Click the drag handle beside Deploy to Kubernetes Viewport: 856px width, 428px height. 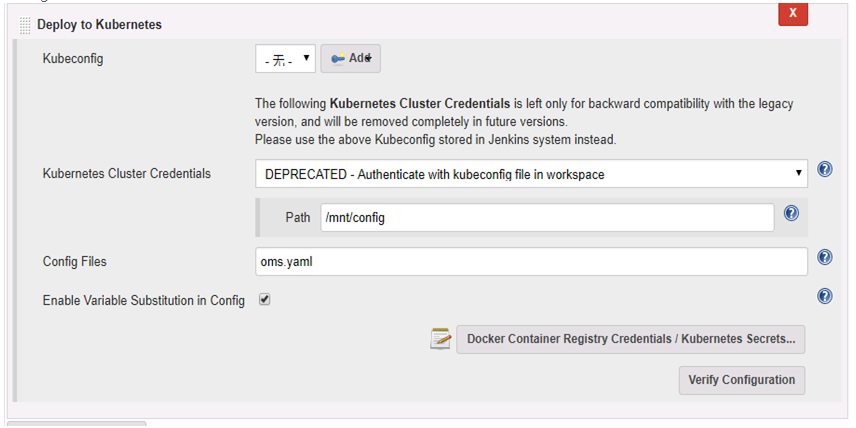[25, 25]
